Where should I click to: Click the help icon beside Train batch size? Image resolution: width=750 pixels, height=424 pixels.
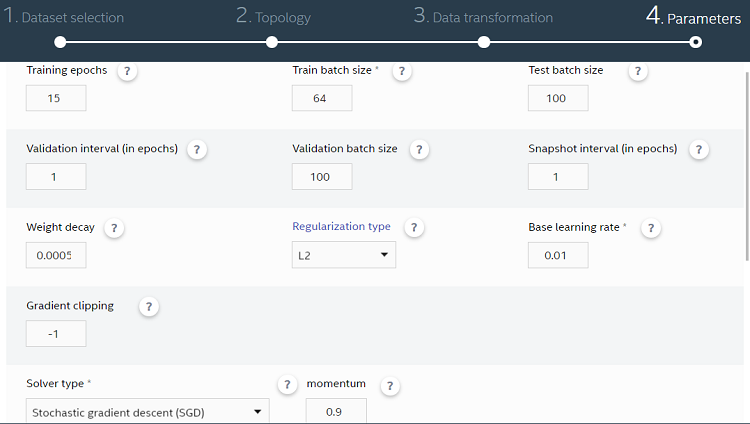[x=402, y=71]
